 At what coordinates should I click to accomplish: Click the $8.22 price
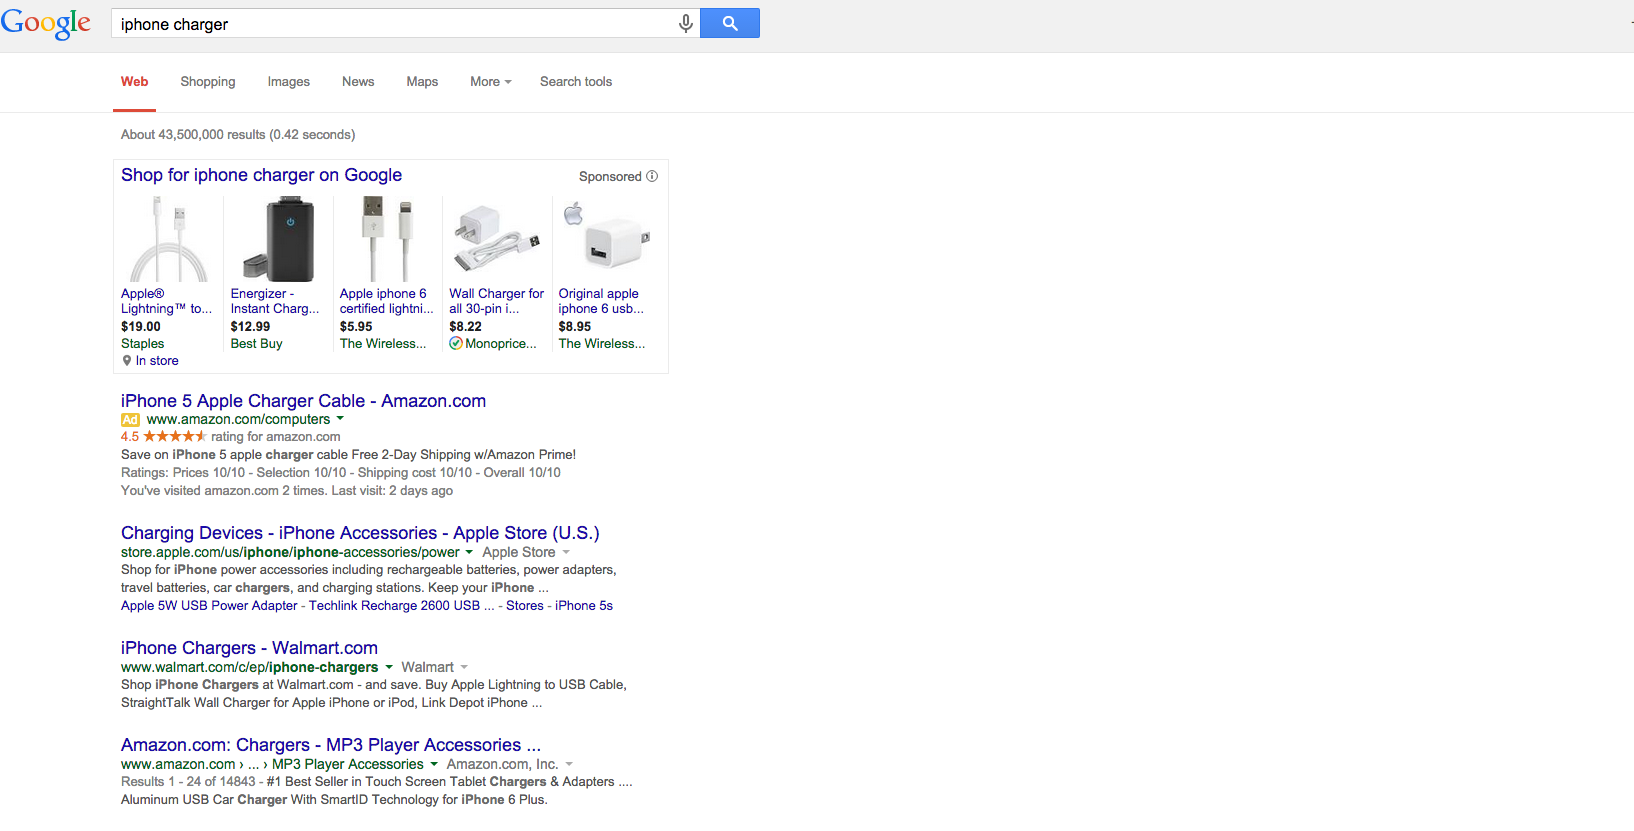[465, 327]
